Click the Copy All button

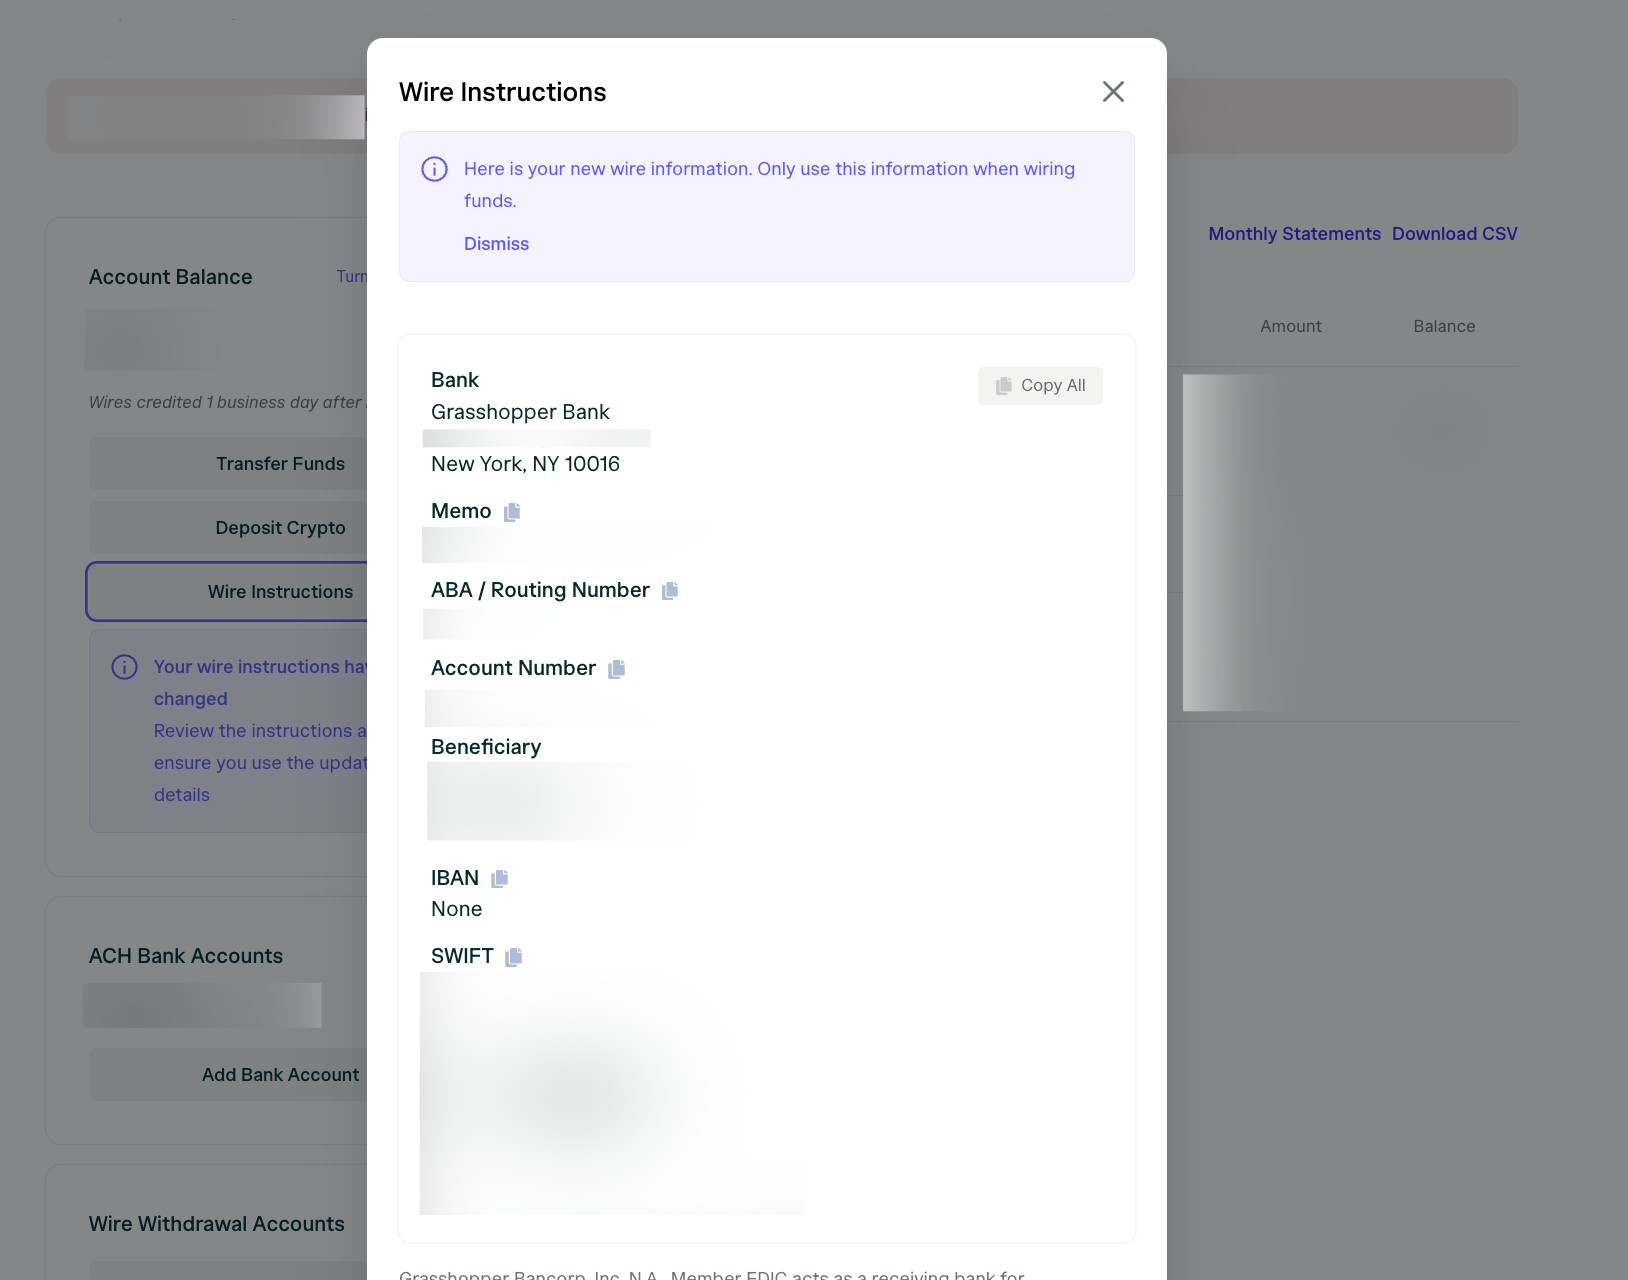(1040, 386)
